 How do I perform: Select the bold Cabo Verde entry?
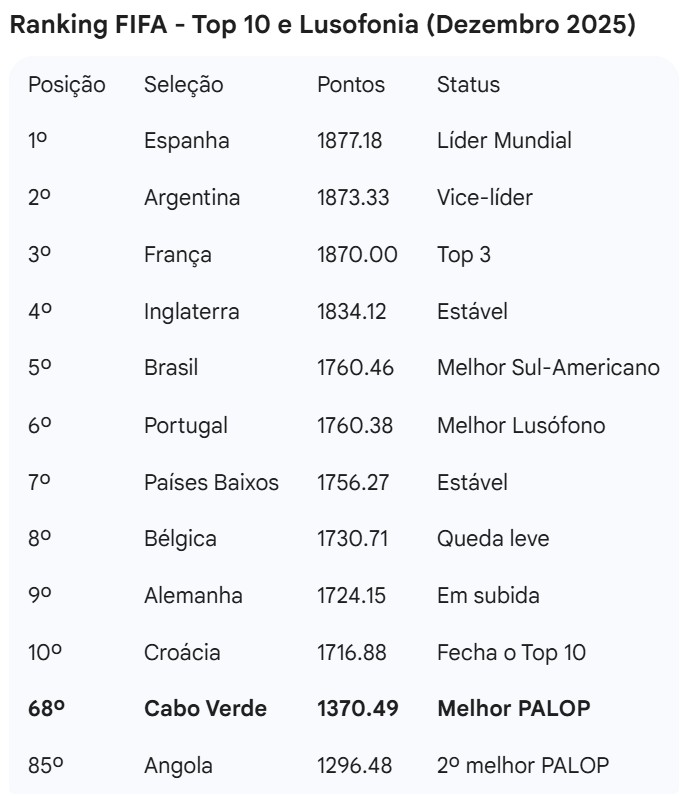coord(205,709)
